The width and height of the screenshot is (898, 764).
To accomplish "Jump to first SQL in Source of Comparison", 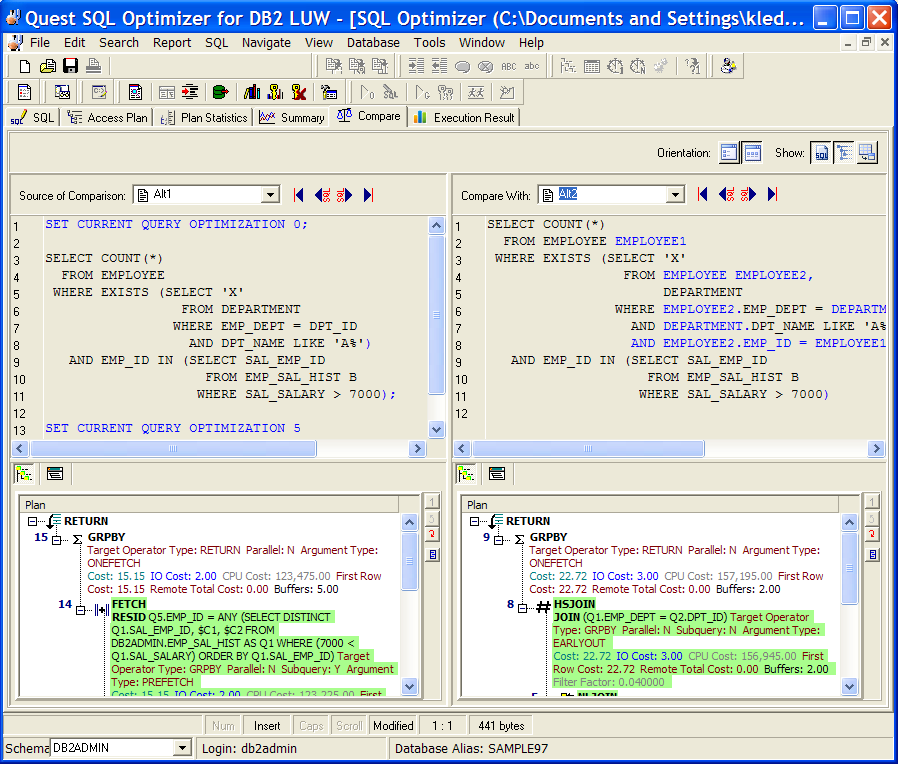I will [x=298, y=195].
